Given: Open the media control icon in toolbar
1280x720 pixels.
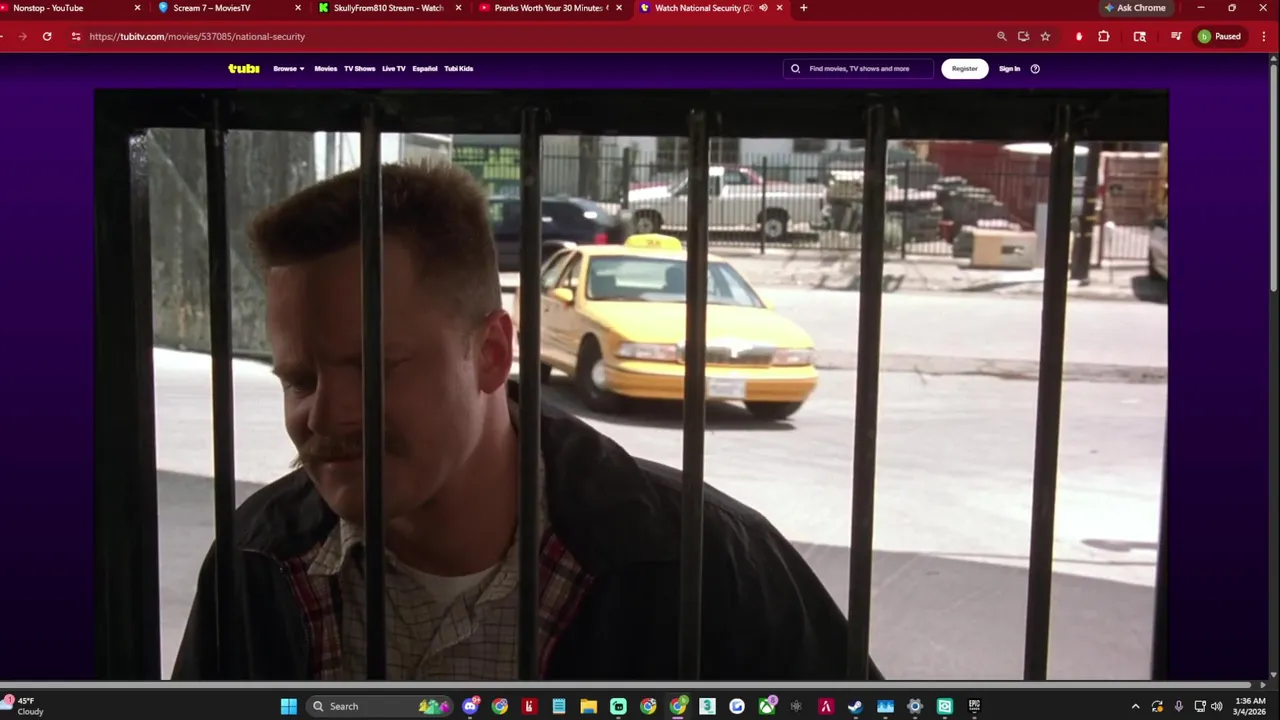Looking at the screenshot, I should [1176, 36].
